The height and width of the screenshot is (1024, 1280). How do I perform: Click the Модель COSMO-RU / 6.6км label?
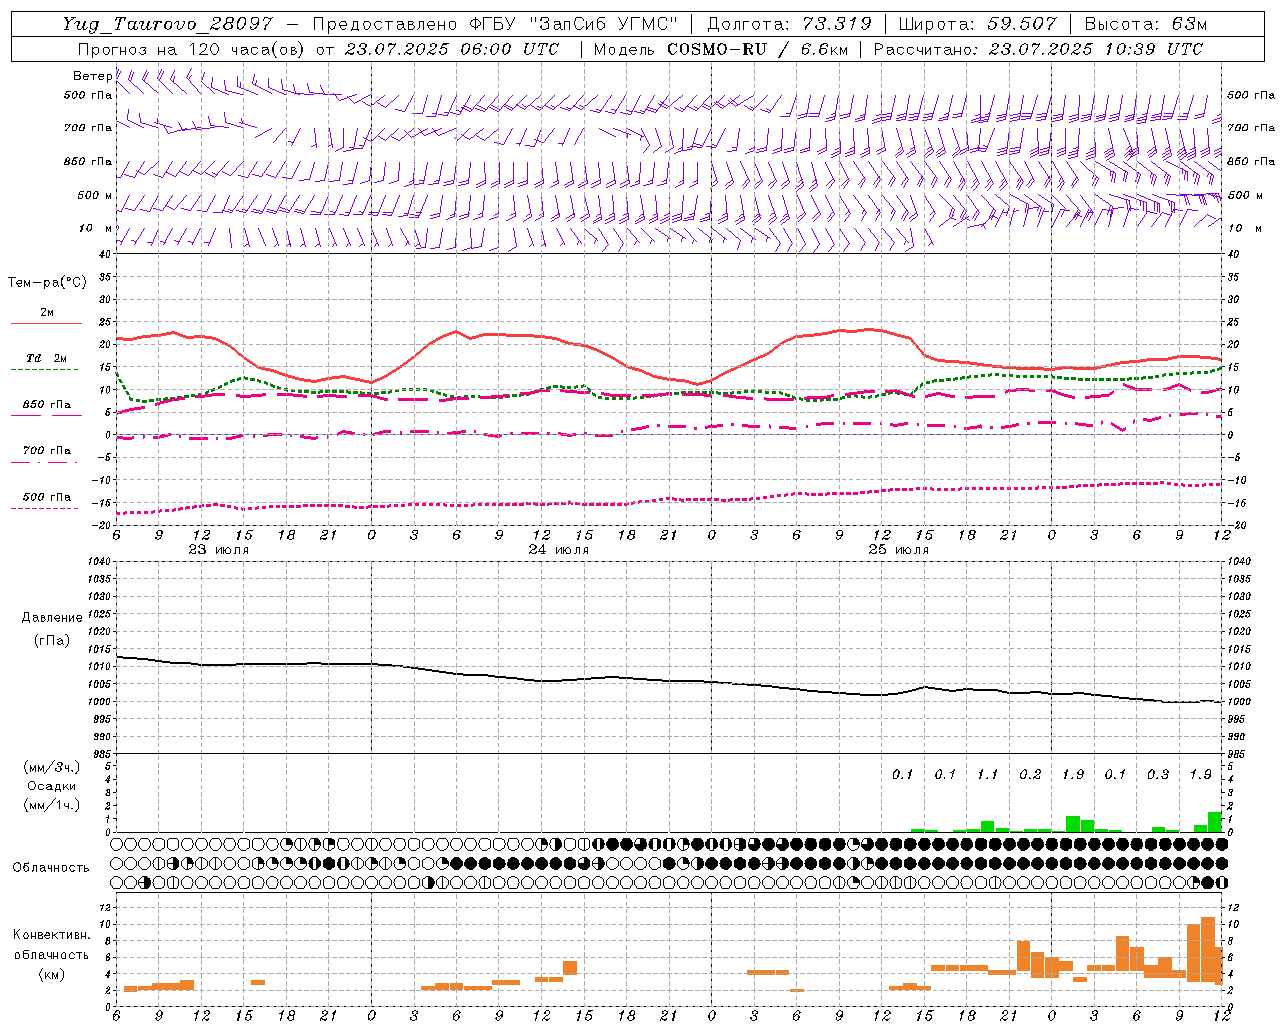(x=720, y=49)
